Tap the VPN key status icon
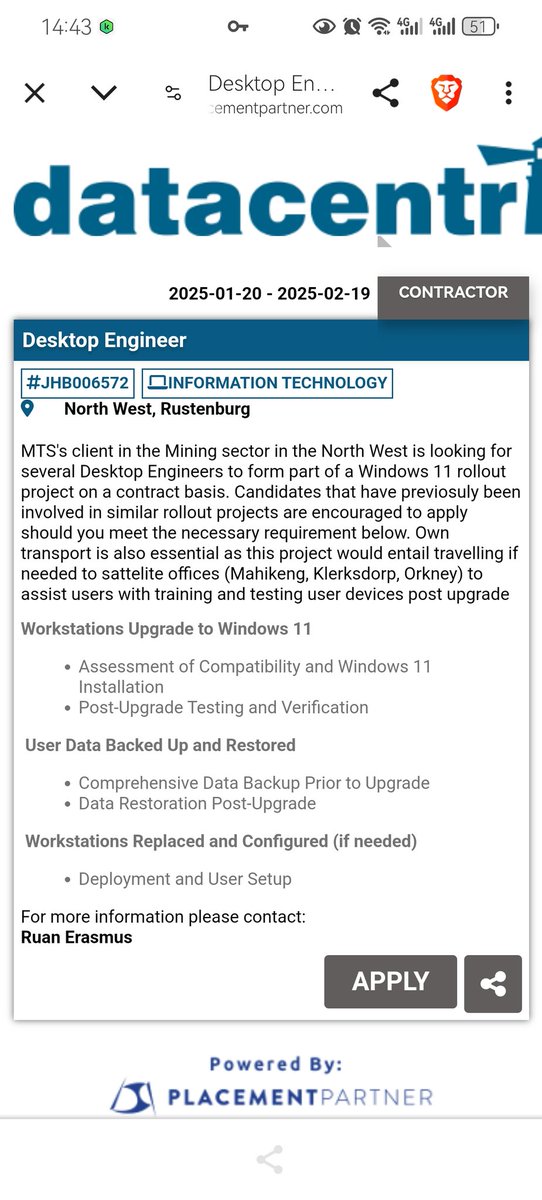The width and height of the screenshot is (542, 1200). click(x=238, y=27)
